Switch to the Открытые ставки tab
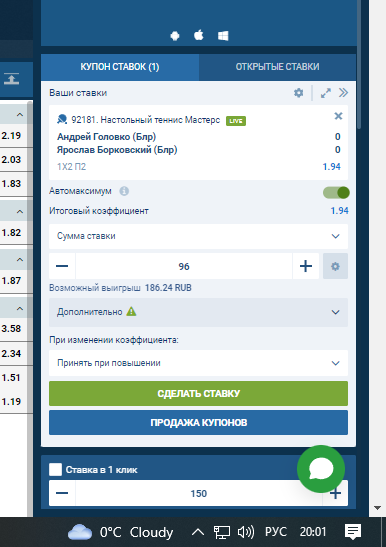The height and width of the screenshot is (547, 386). pos(277,67)
